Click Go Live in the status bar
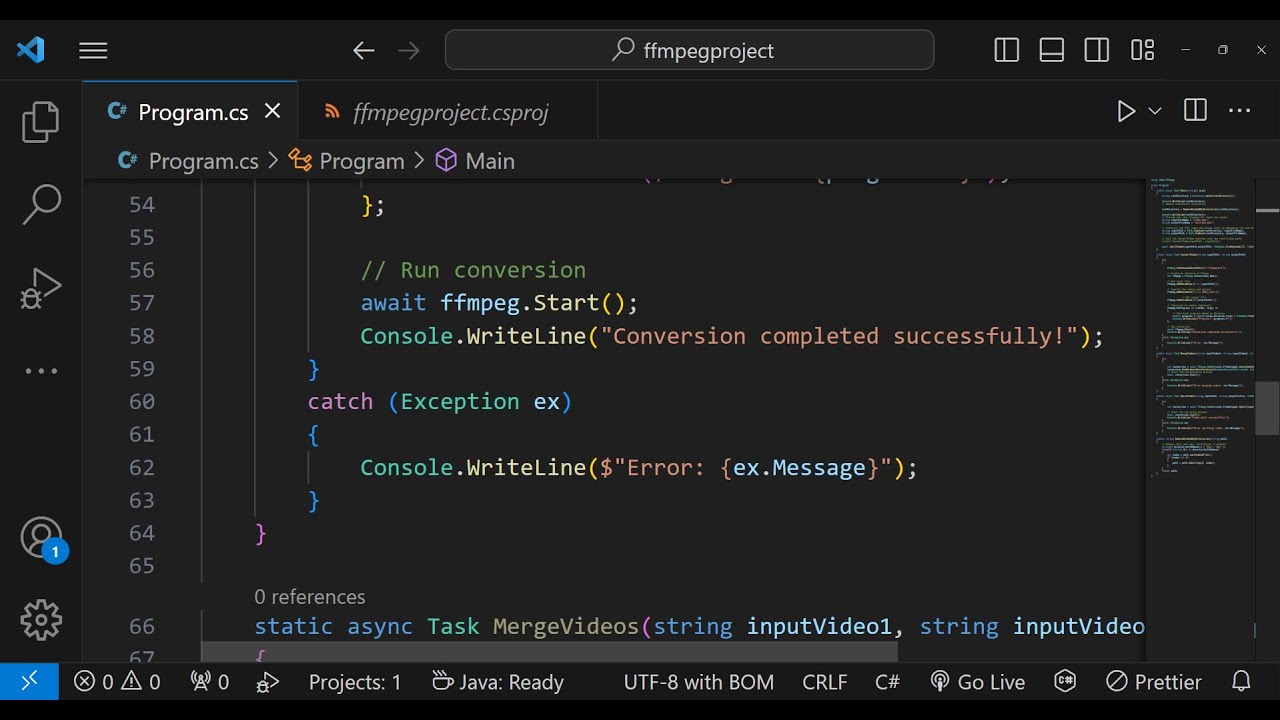The width and height of the screenshot is (1280, 720). point(978,682)
